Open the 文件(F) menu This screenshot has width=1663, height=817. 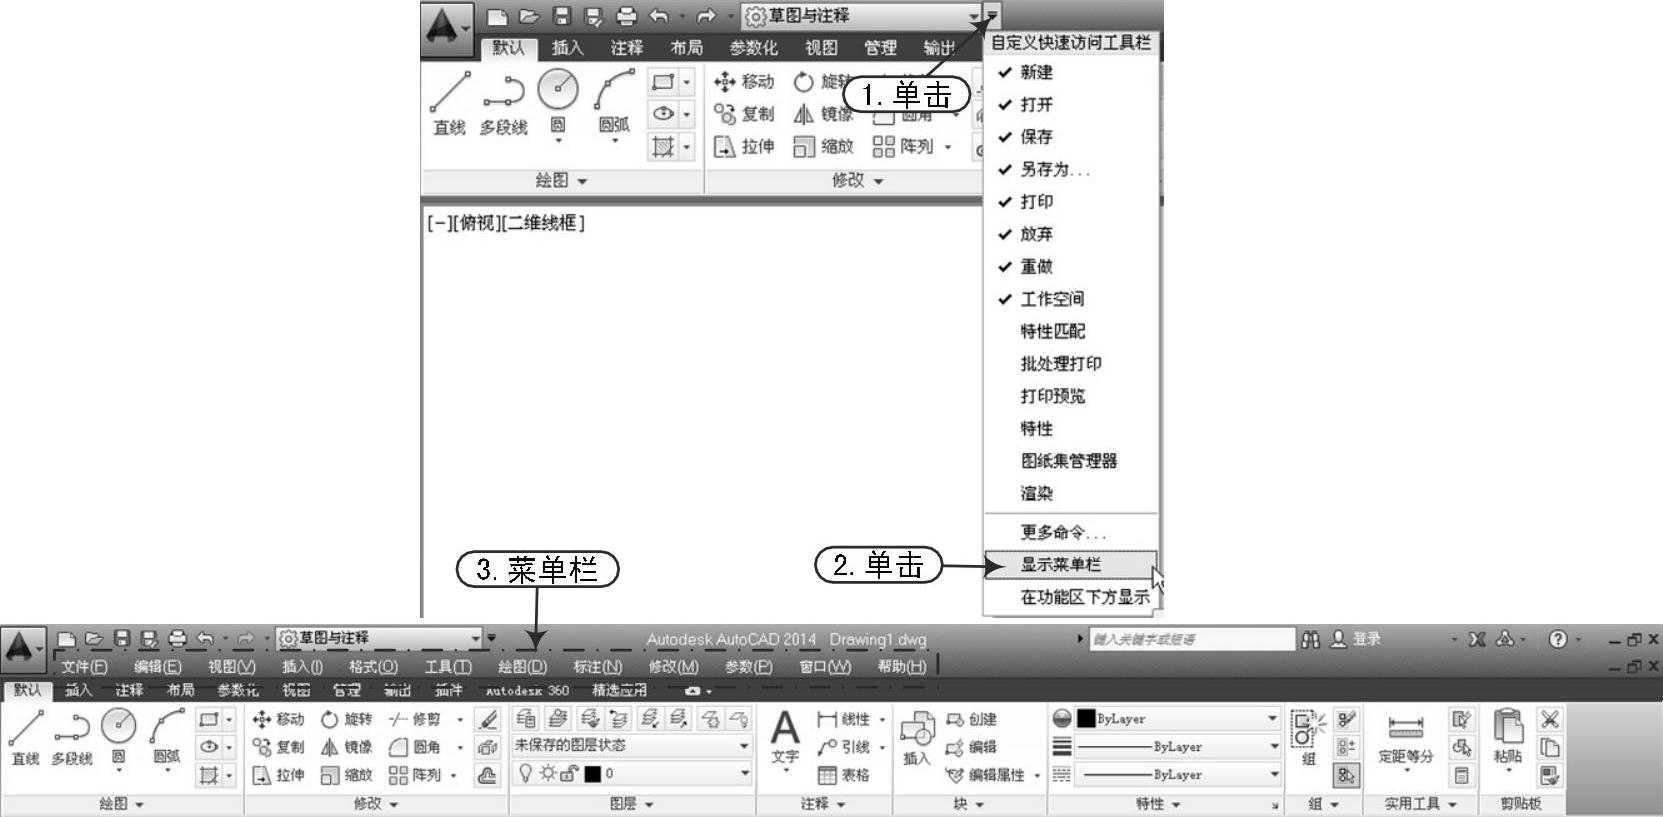coord(84,667)
